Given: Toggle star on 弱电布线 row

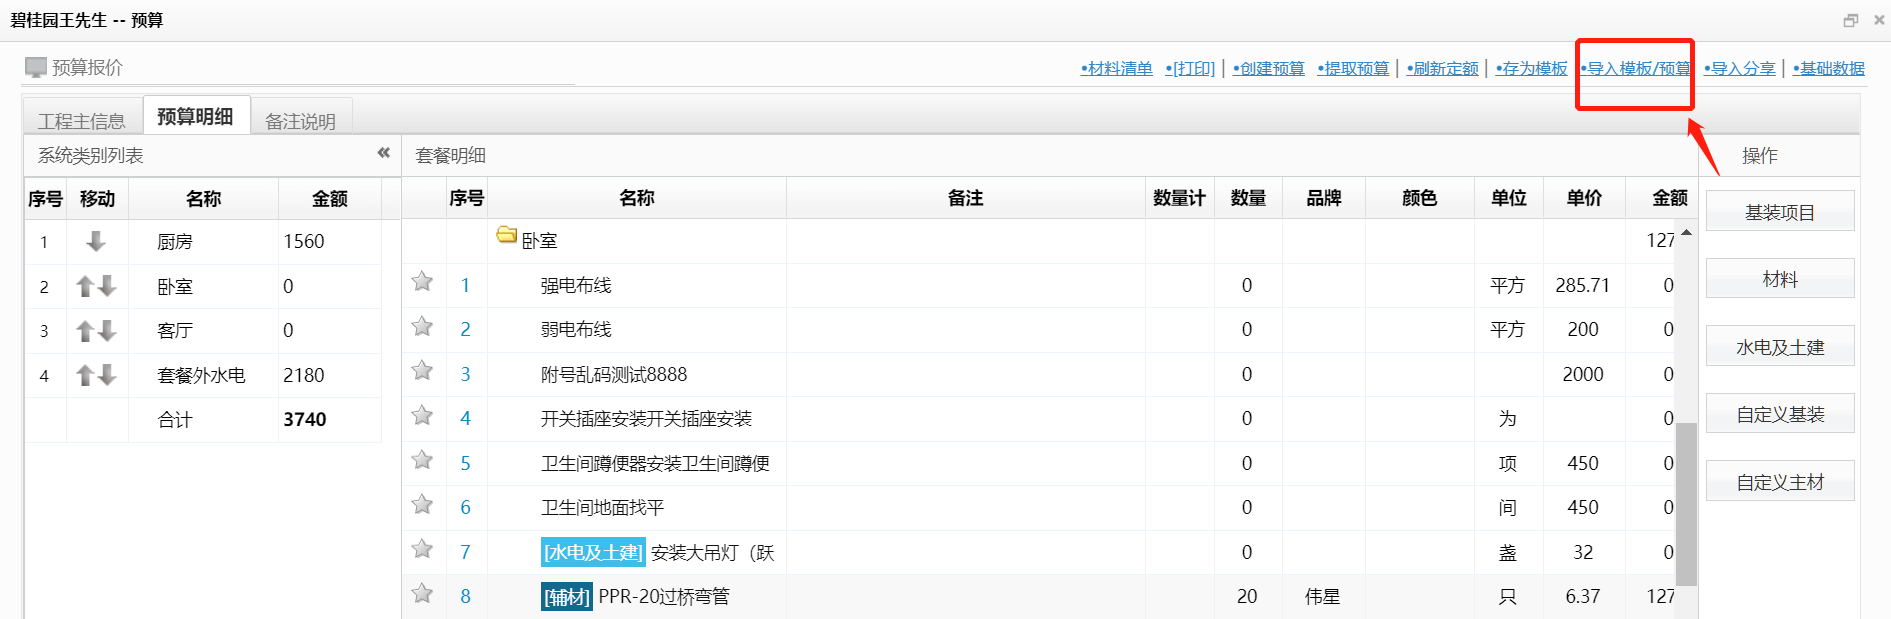Looking at the screenshot, I should pyautogui.click(x=422, y=327).
